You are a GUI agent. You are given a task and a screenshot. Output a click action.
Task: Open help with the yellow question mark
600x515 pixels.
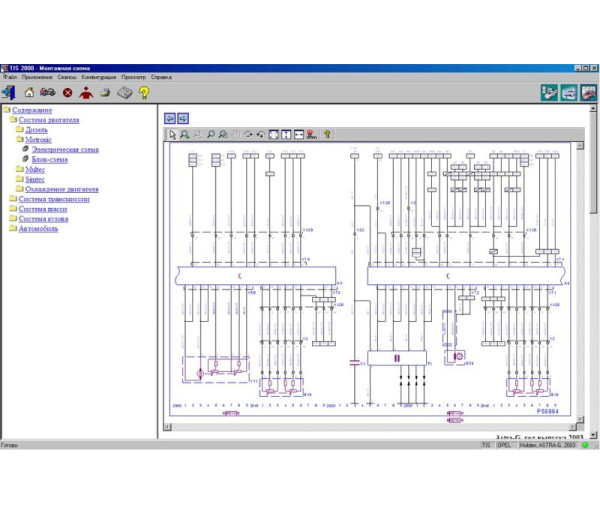point(144,93)
